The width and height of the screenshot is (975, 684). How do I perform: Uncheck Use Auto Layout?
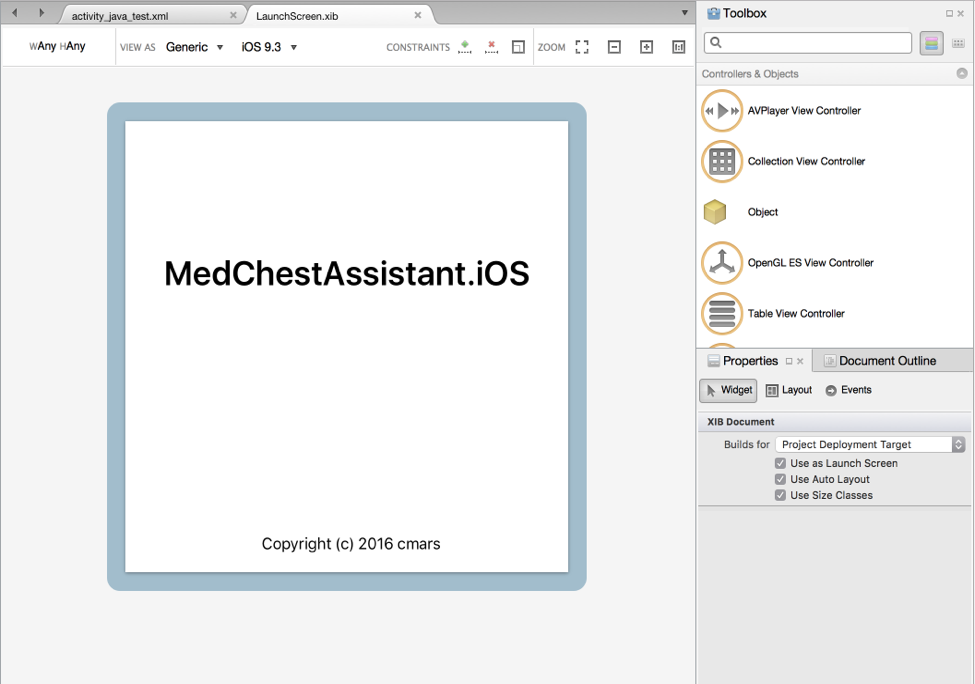(x=780, y=479)
